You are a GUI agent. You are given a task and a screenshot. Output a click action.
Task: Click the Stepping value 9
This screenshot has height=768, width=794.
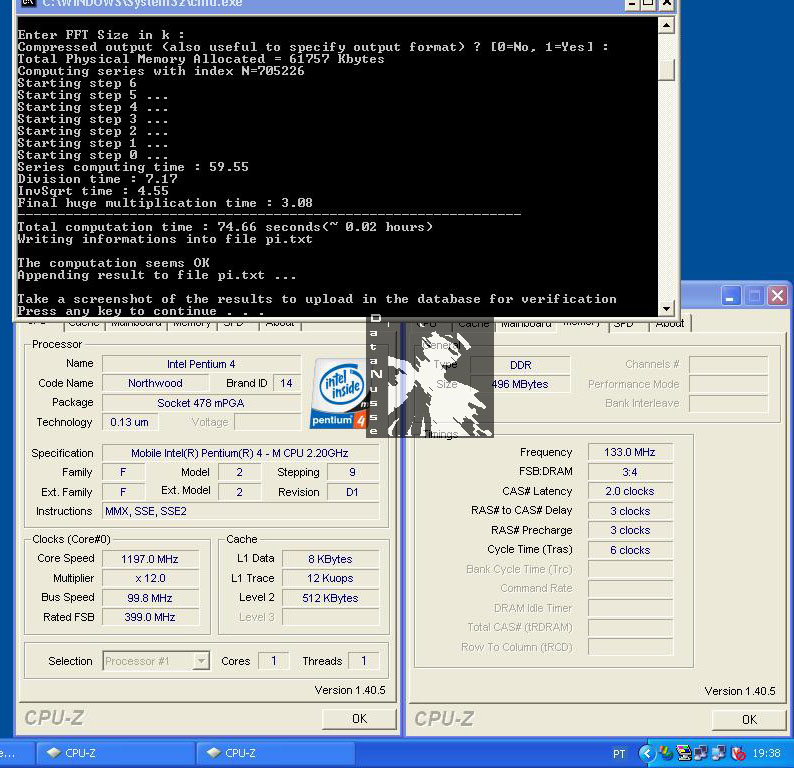[x=353, y=472]
